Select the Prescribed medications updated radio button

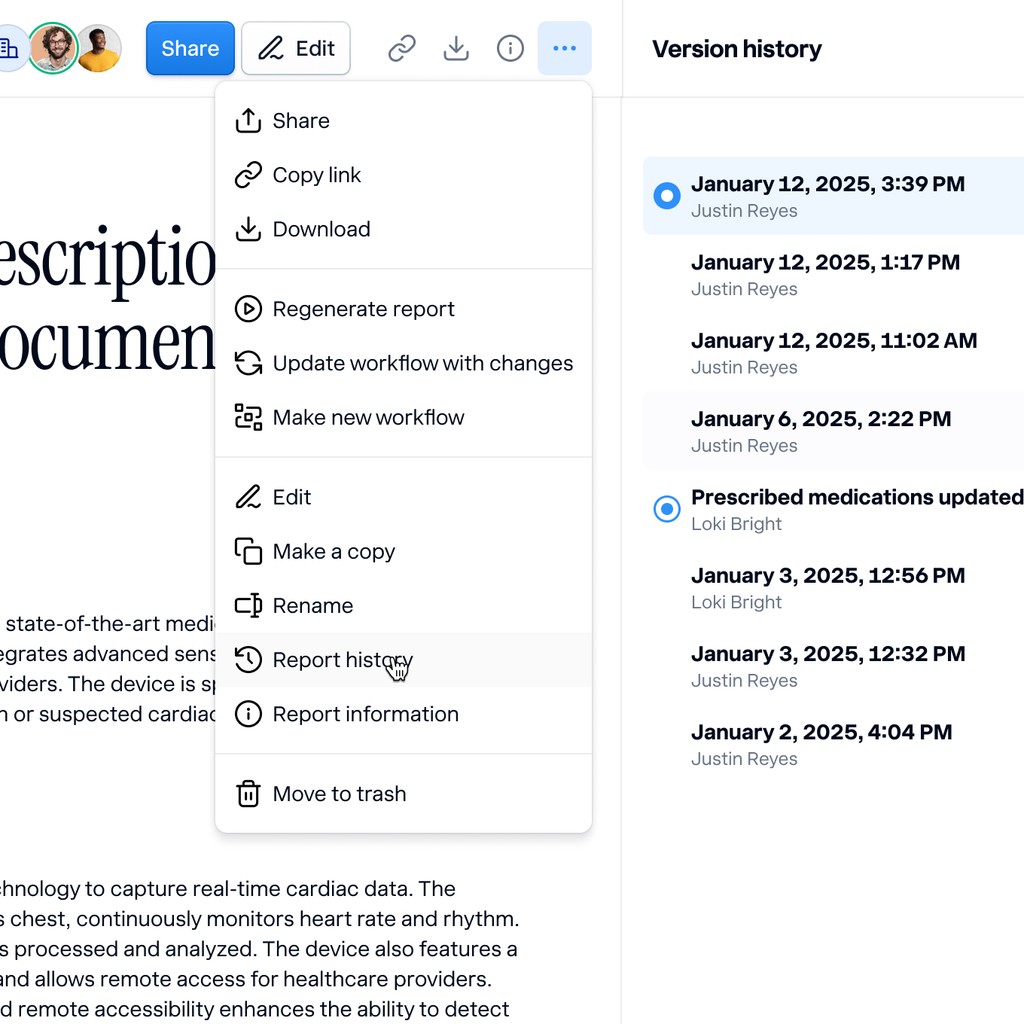click(x=666, y=509)
